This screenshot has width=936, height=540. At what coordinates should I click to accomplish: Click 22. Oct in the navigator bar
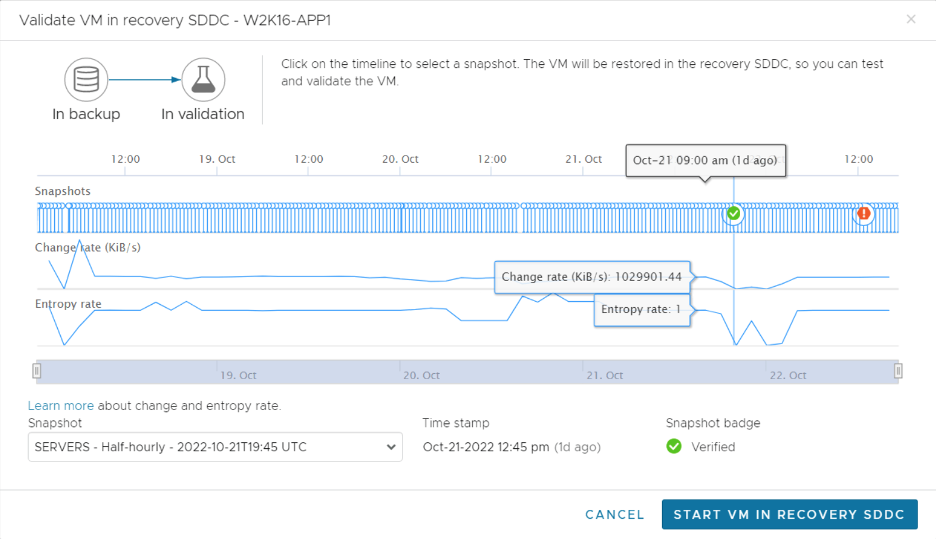tap(788, 375)
